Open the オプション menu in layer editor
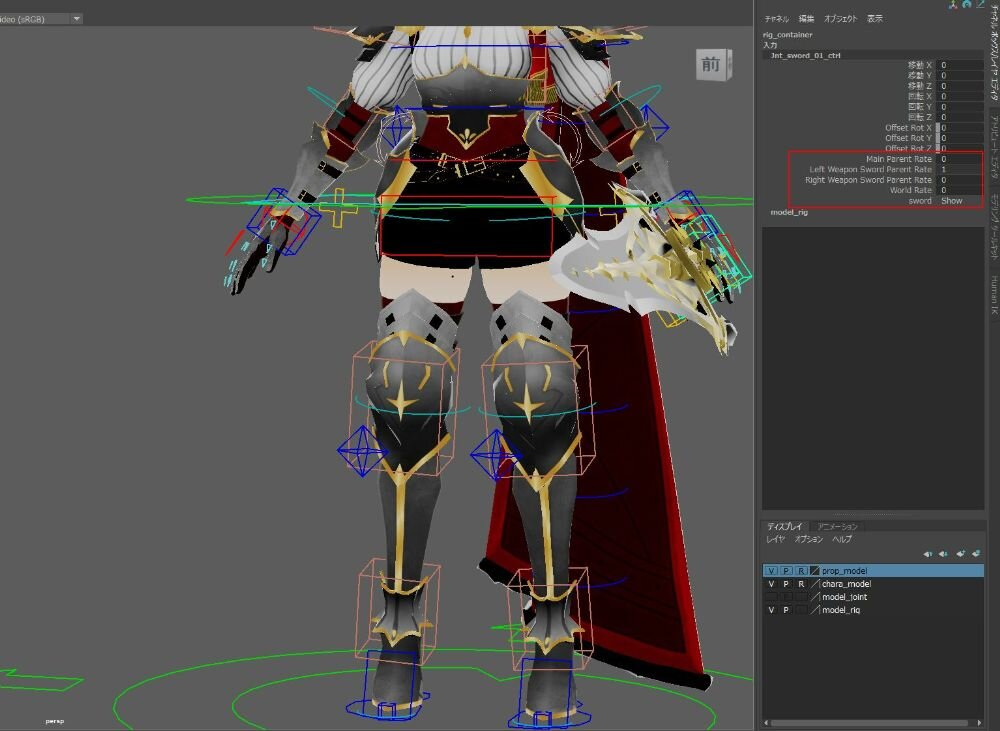 point(808,539)
